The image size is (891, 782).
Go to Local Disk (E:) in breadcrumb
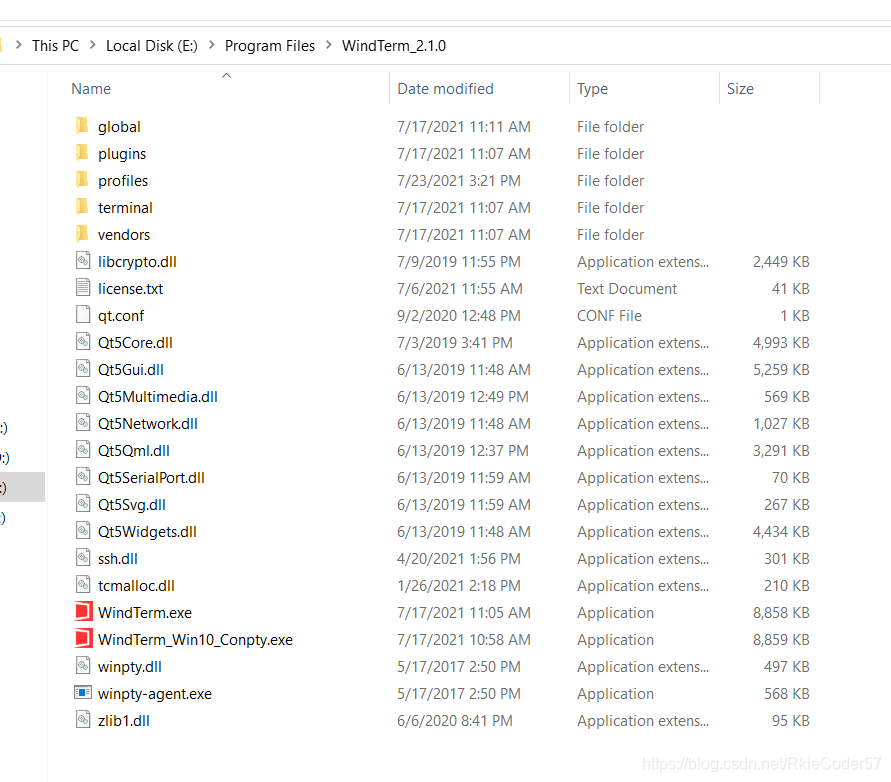tap(152, 45)
